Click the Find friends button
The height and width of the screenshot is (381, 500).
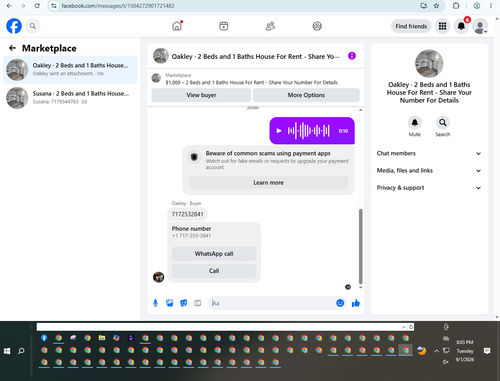411,26
